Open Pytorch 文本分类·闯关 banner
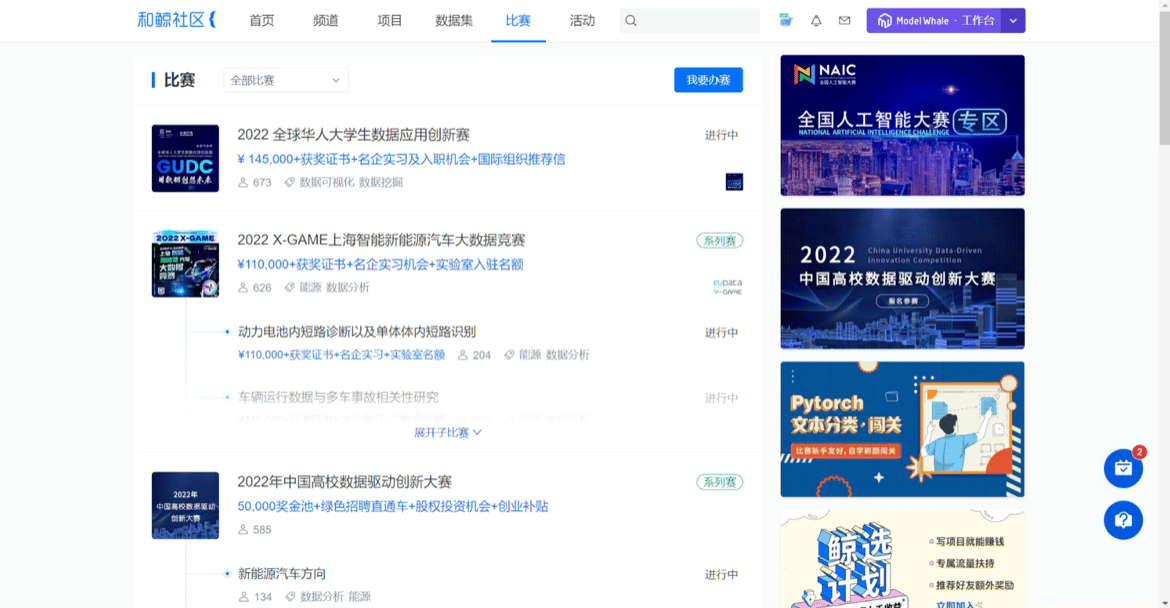Screen dimensions: 1170x608 [x=902, y=429]
